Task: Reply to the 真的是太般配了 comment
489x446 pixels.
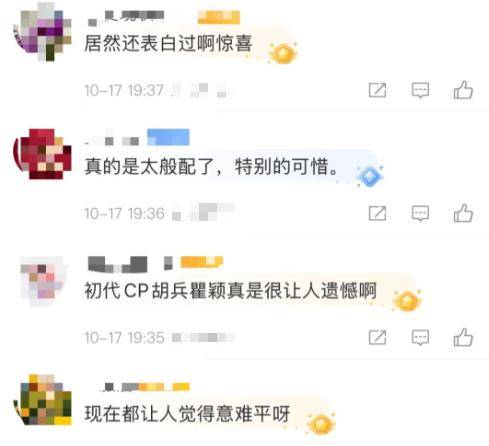Action: click(420, 213)
